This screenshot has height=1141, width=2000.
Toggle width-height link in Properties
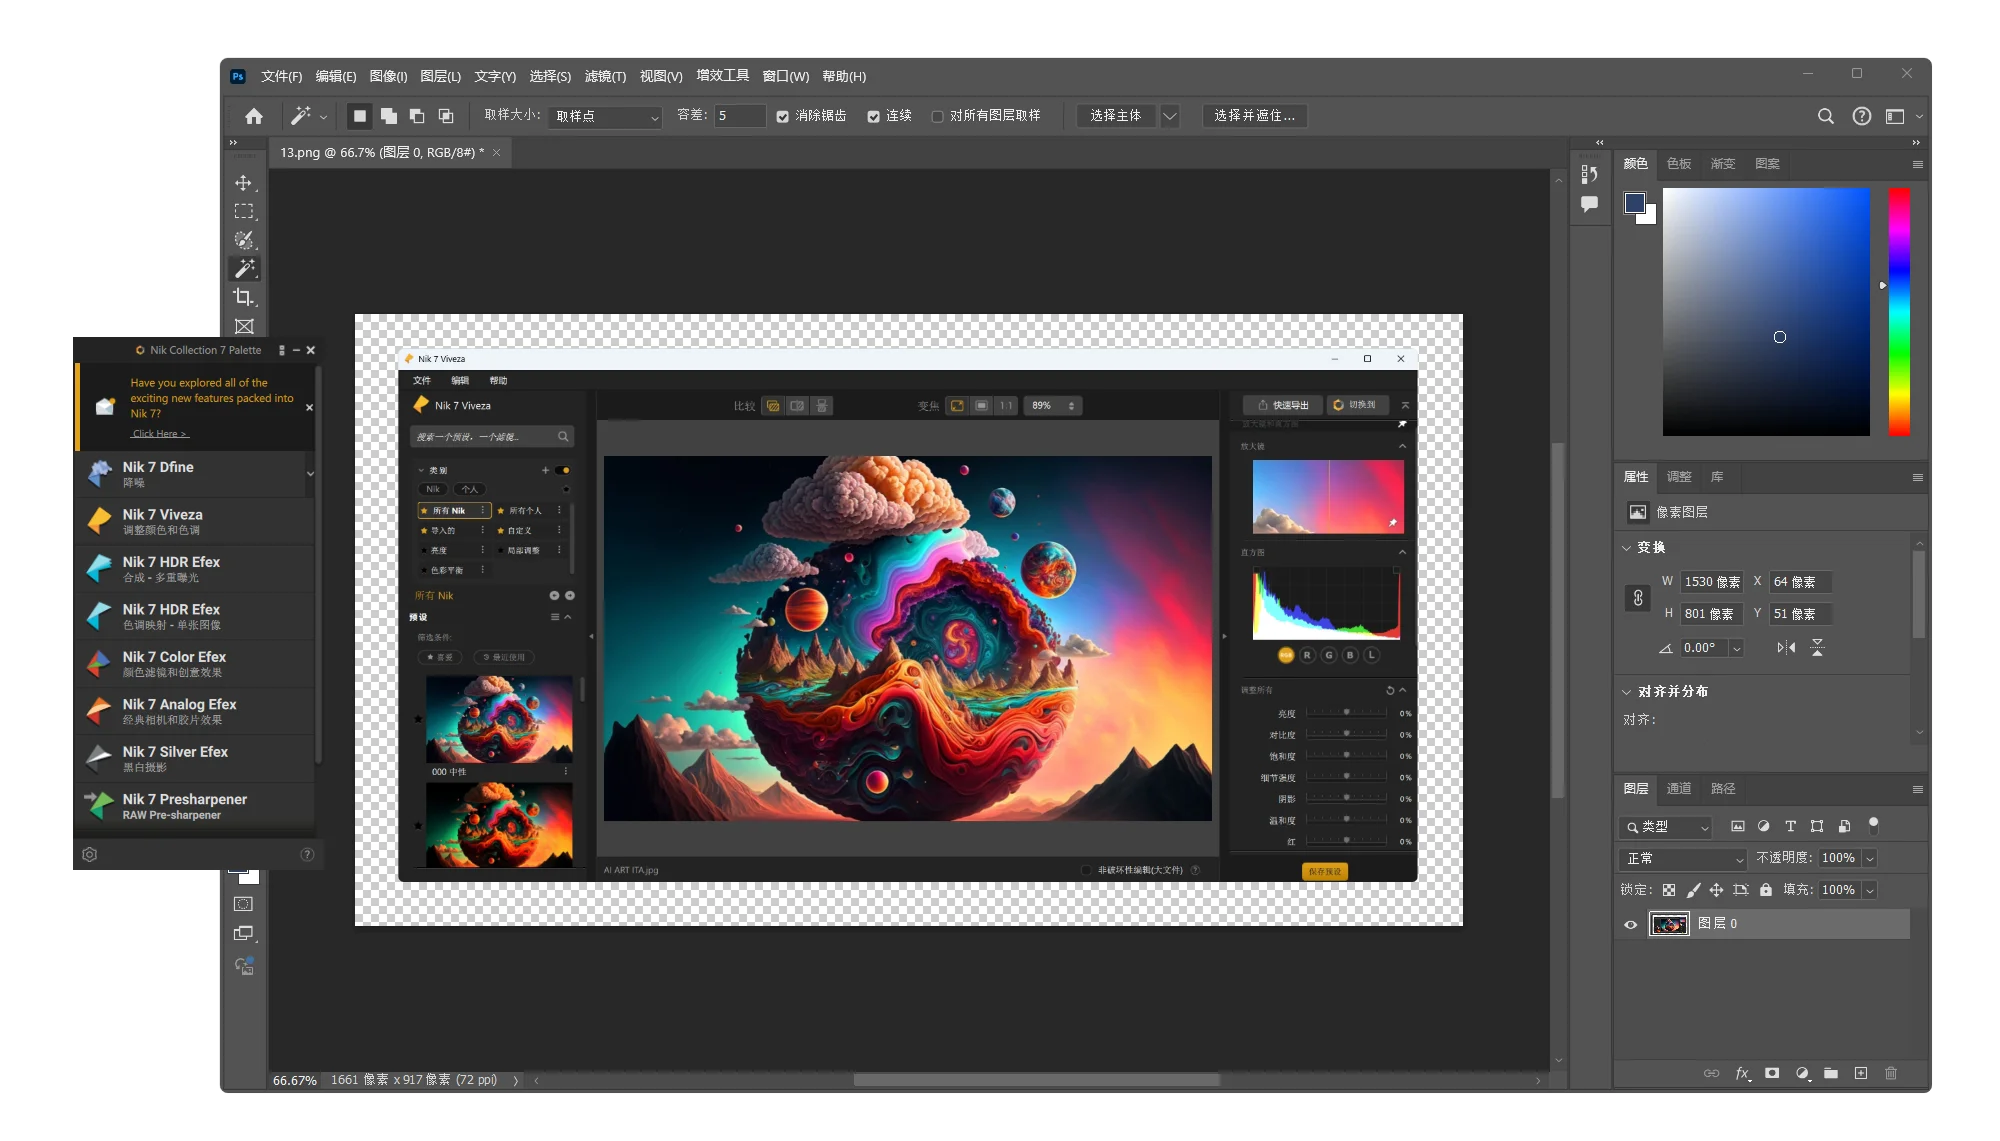[x=1638, y=598]
